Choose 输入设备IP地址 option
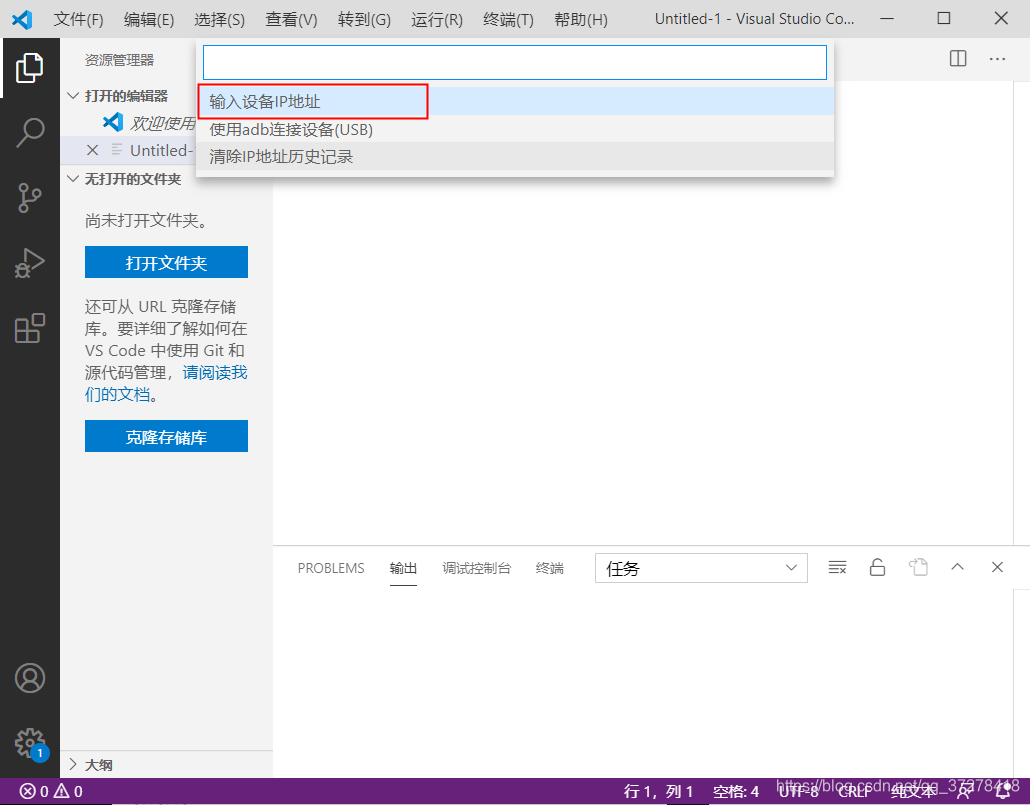The height and width of the screenshot is (805, 1030). (x=515, y=101)
